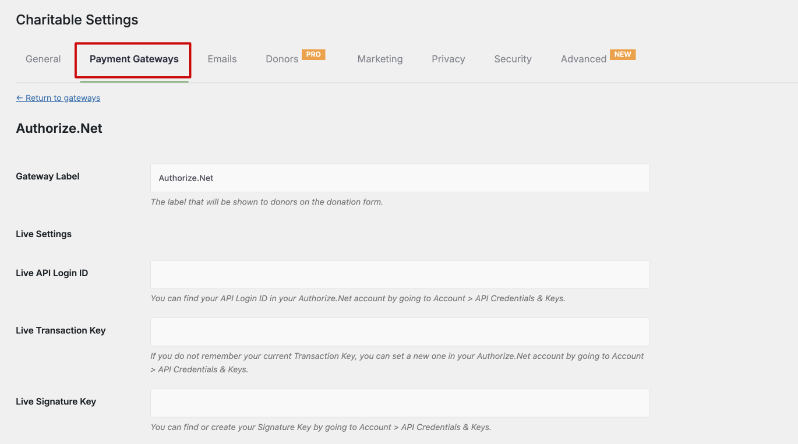The width and height of the screenshot is (798, 444).
Task: Click the Transaction Key help description
Action: point(397,363)
